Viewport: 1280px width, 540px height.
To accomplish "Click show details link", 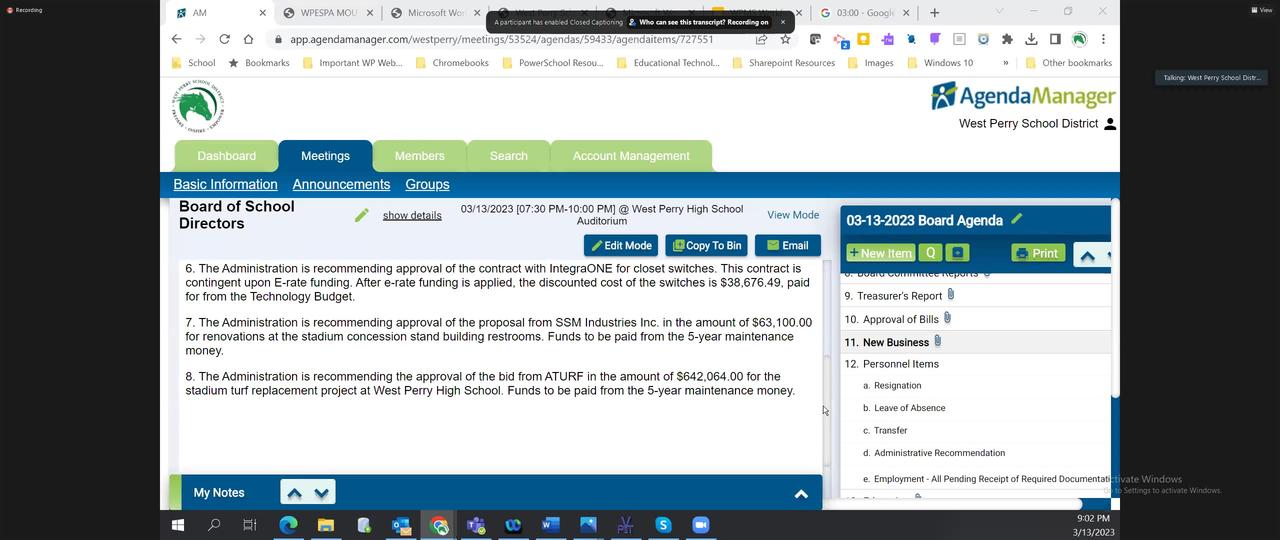I will point(412,215).
